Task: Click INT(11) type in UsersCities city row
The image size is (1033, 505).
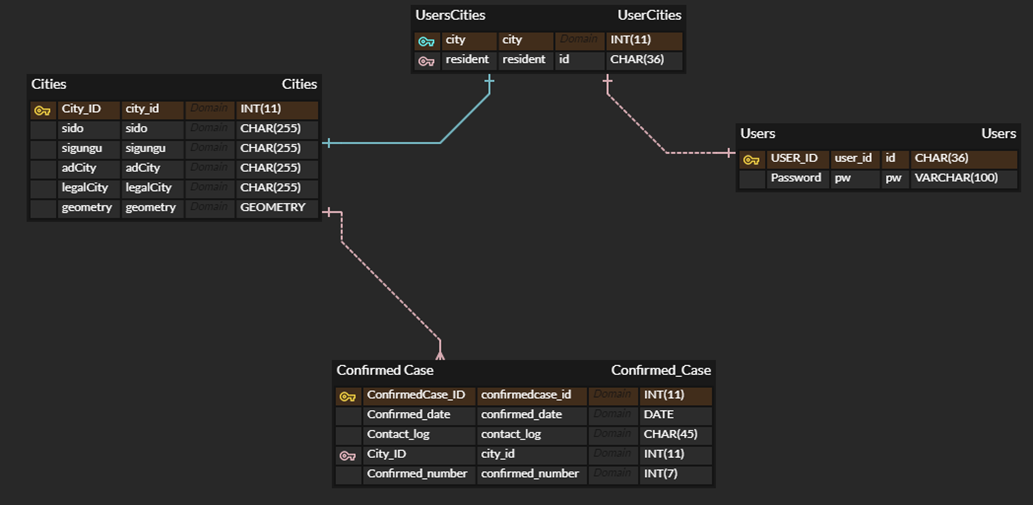Action: tap(644, 41)
